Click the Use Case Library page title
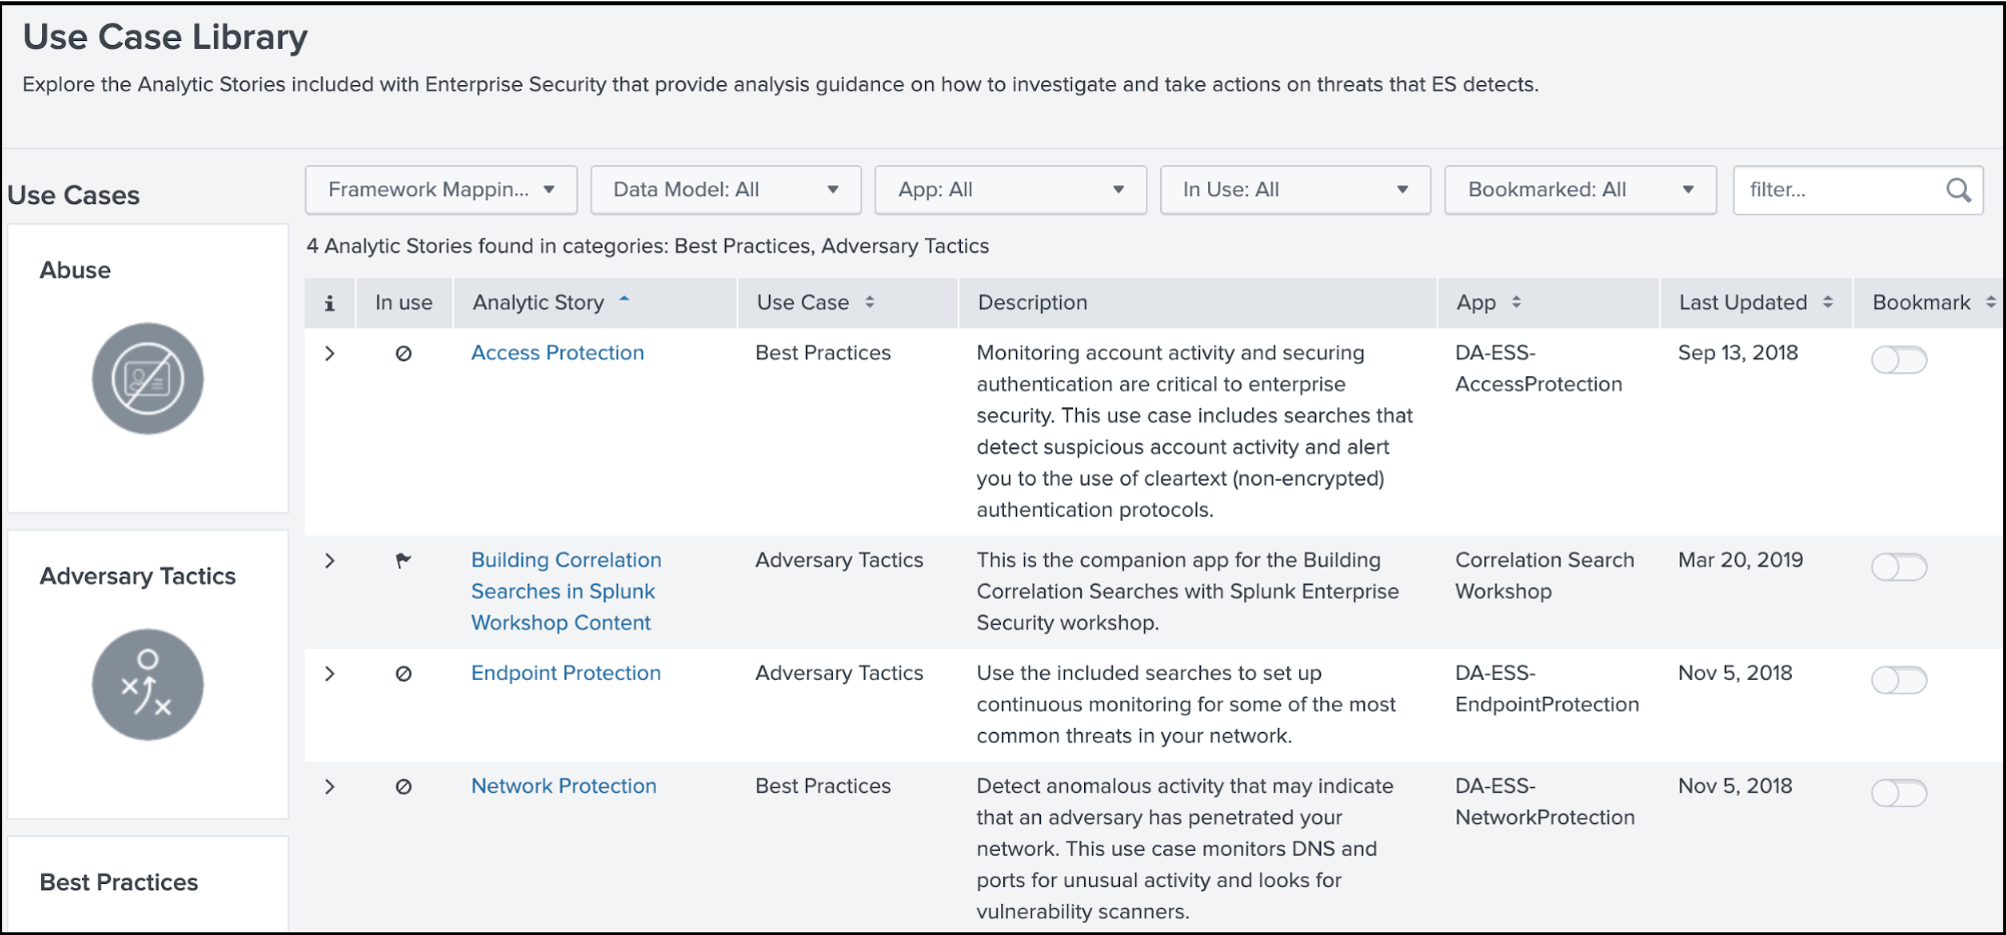The width and height of the screenshot is (2006, 935). pyautogui.click(x=165, y=37)
